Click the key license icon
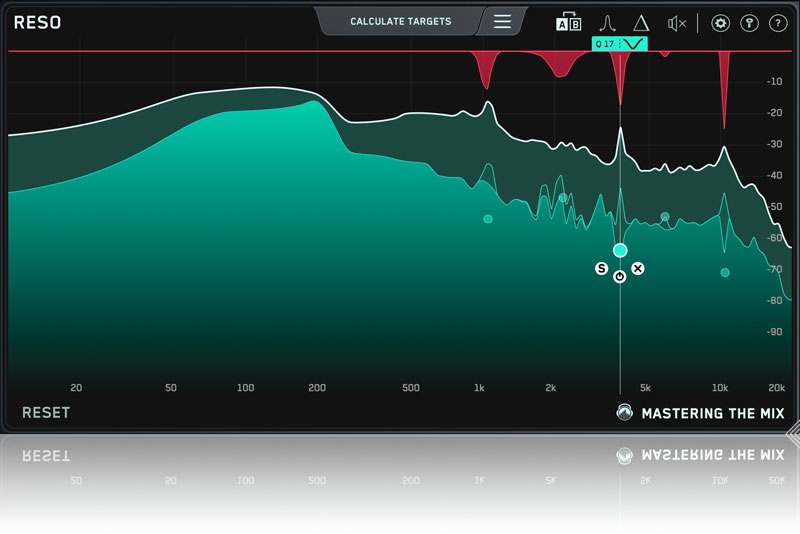Image resolution: width=800 pixels, height=534 pixels. tap(749, 23)
